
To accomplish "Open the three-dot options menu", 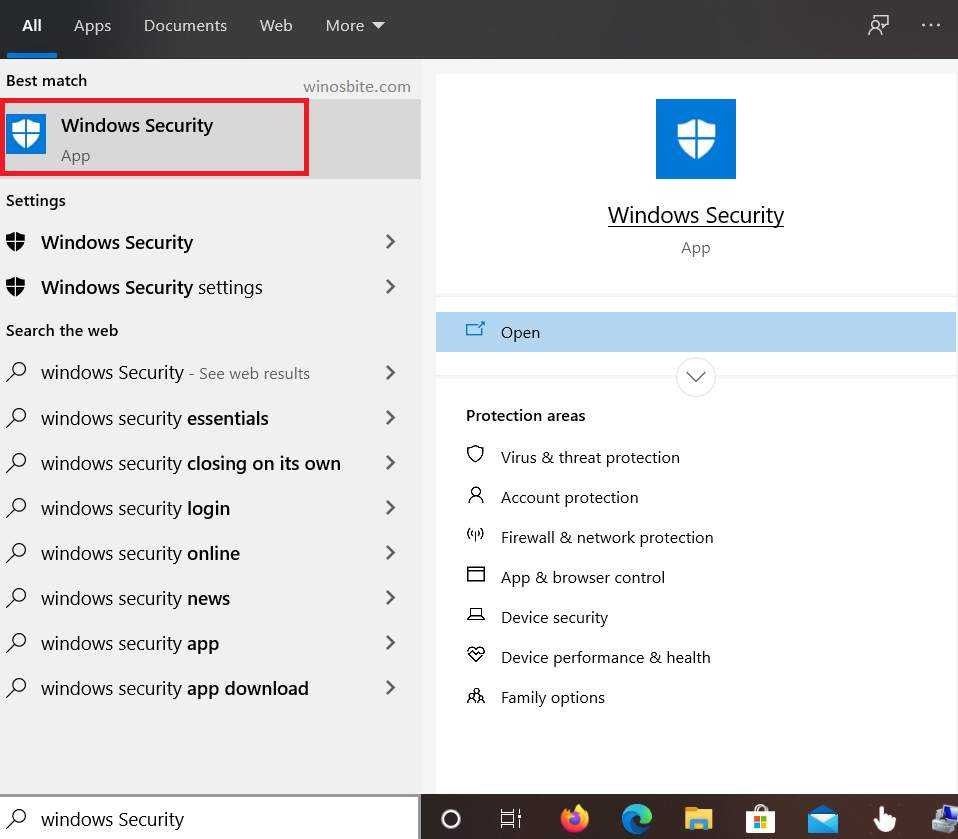I will [x=930, y=26].
